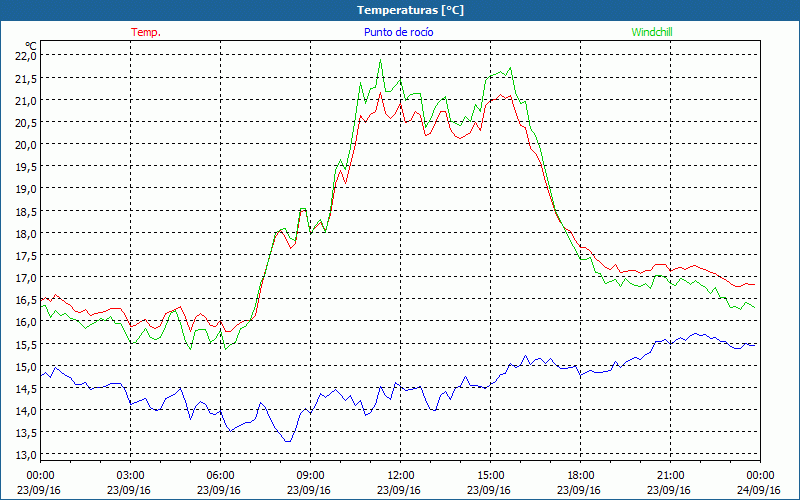800x500 pixels.
Task: Click the '24/09/16' date label
Action: point(759,490)
